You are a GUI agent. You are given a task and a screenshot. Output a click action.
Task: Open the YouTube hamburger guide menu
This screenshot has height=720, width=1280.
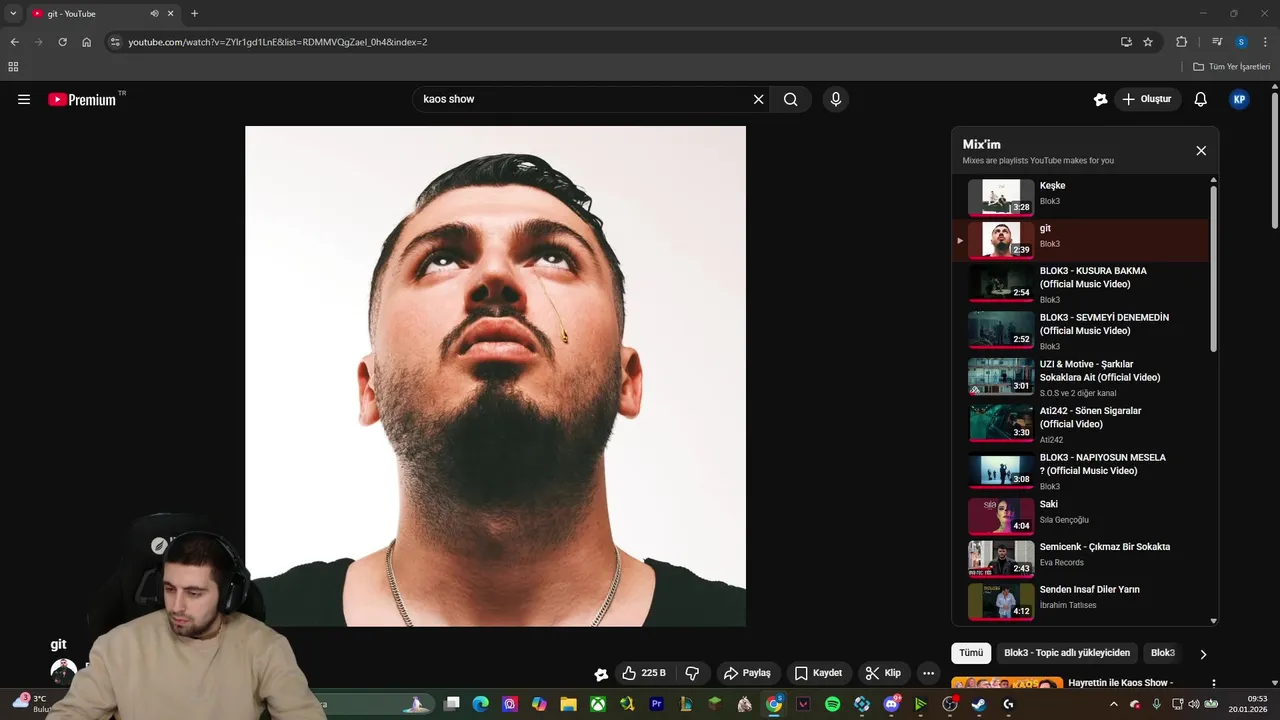click(24, 99)
